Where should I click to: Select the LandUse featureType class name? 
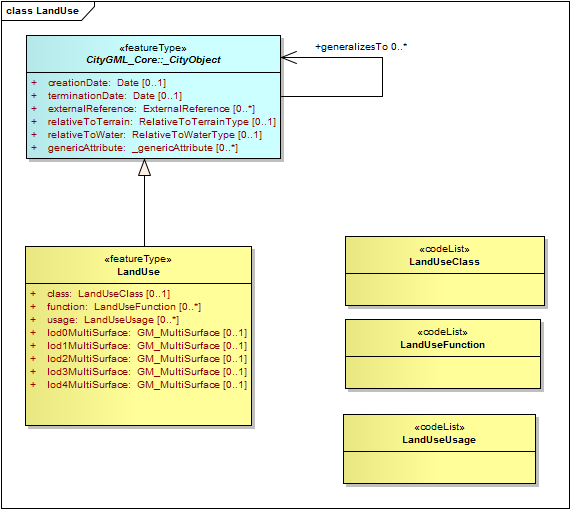[x=138, y=272]
